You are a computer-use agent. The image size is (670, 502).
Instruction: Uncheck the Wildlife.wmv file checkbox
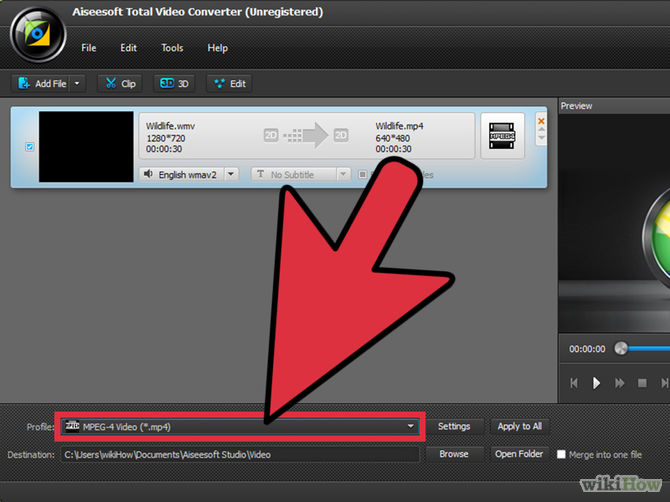coord(29,147)
